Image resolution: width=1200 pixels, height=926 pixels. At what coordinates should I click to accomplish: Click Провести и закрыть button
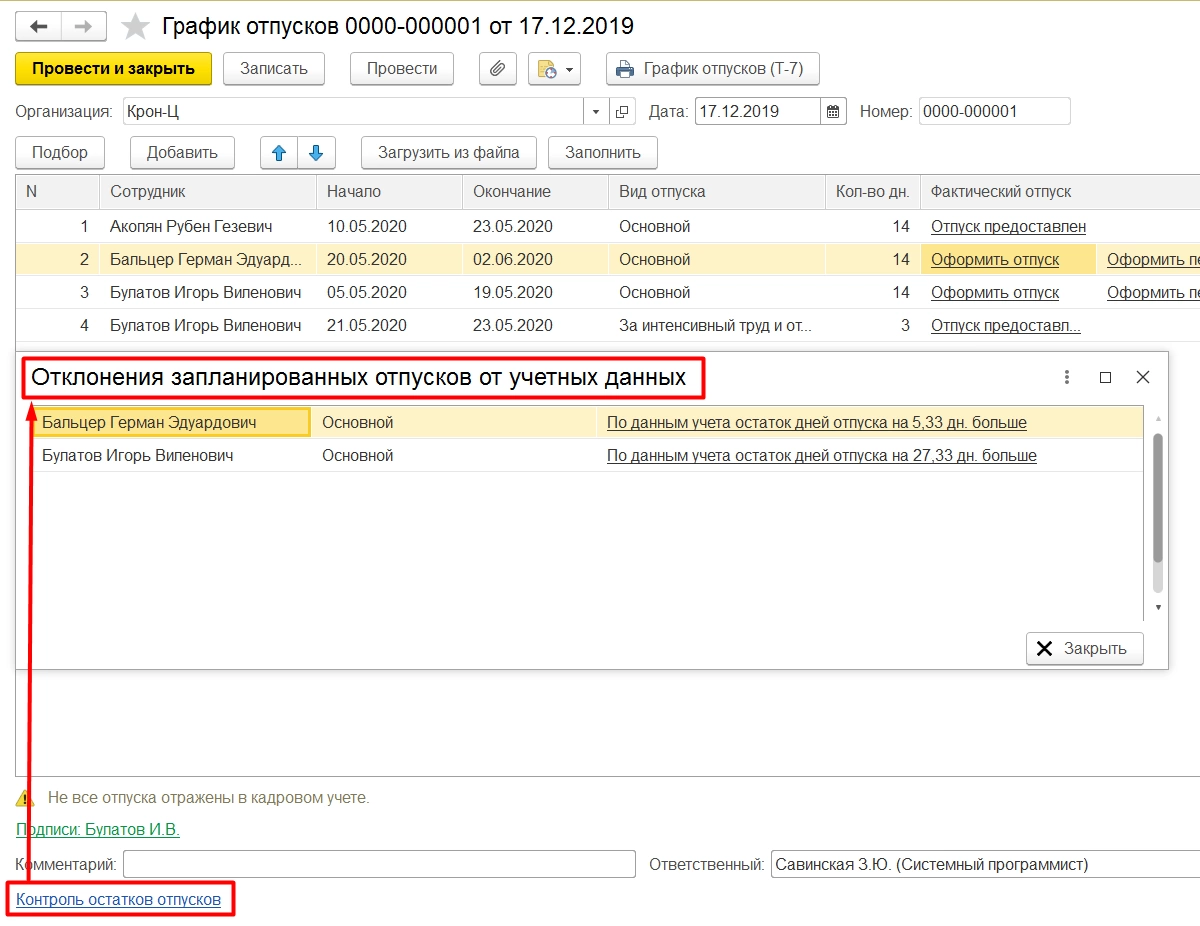pyautogui.click(x=113, y=69)
